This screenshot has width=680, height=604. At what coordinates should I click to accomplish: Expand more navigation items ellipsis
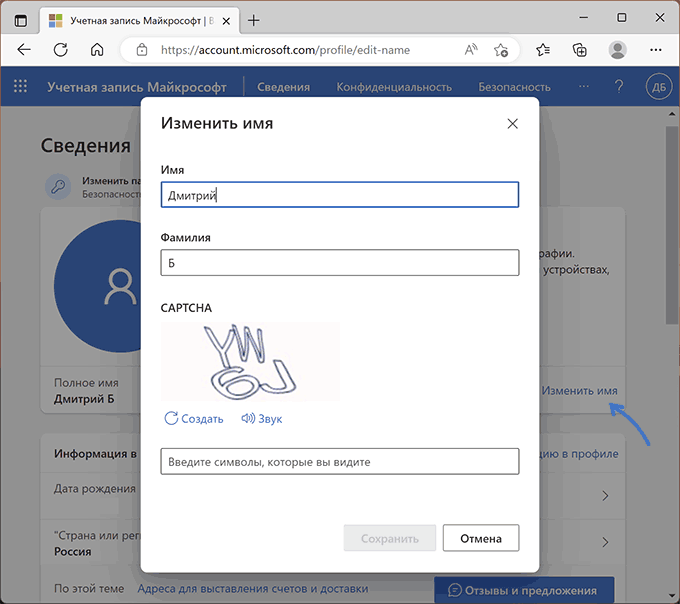[584, 86]
